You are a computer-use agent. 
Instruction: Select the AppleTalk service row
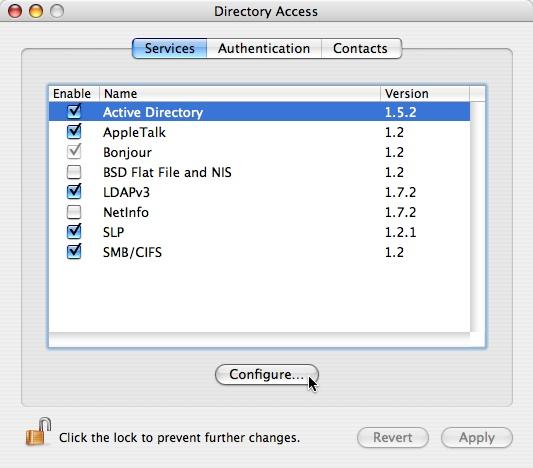click(259, 132)
